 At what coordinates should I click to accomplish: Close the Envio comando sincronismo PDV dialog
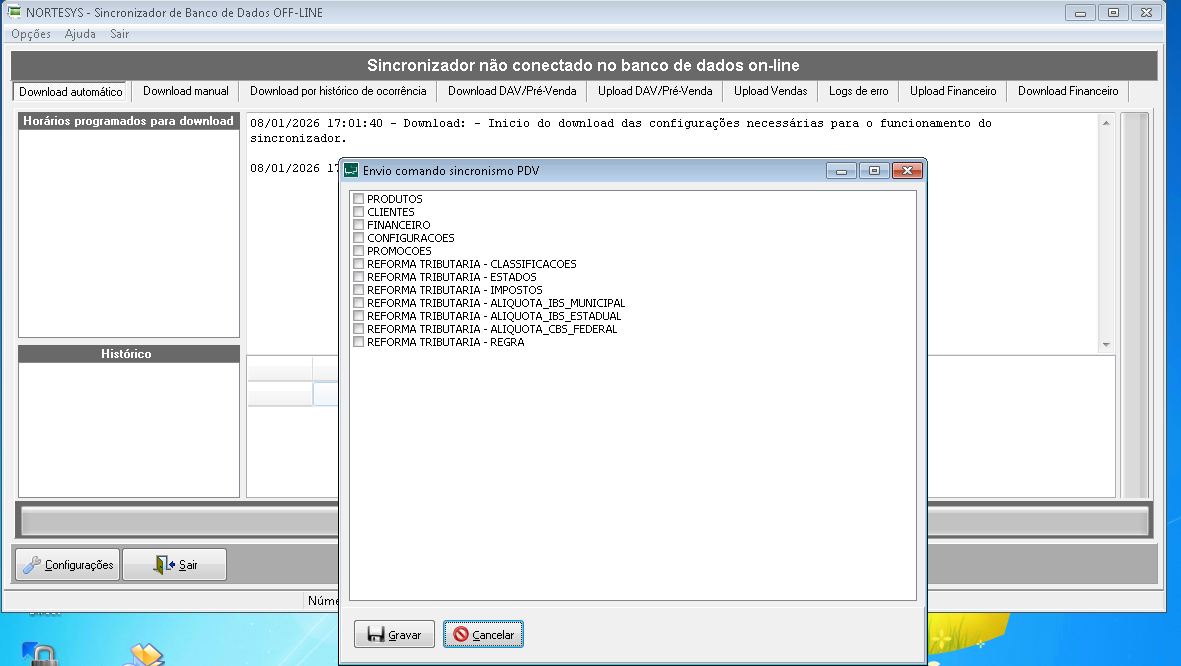pos(907,171)
